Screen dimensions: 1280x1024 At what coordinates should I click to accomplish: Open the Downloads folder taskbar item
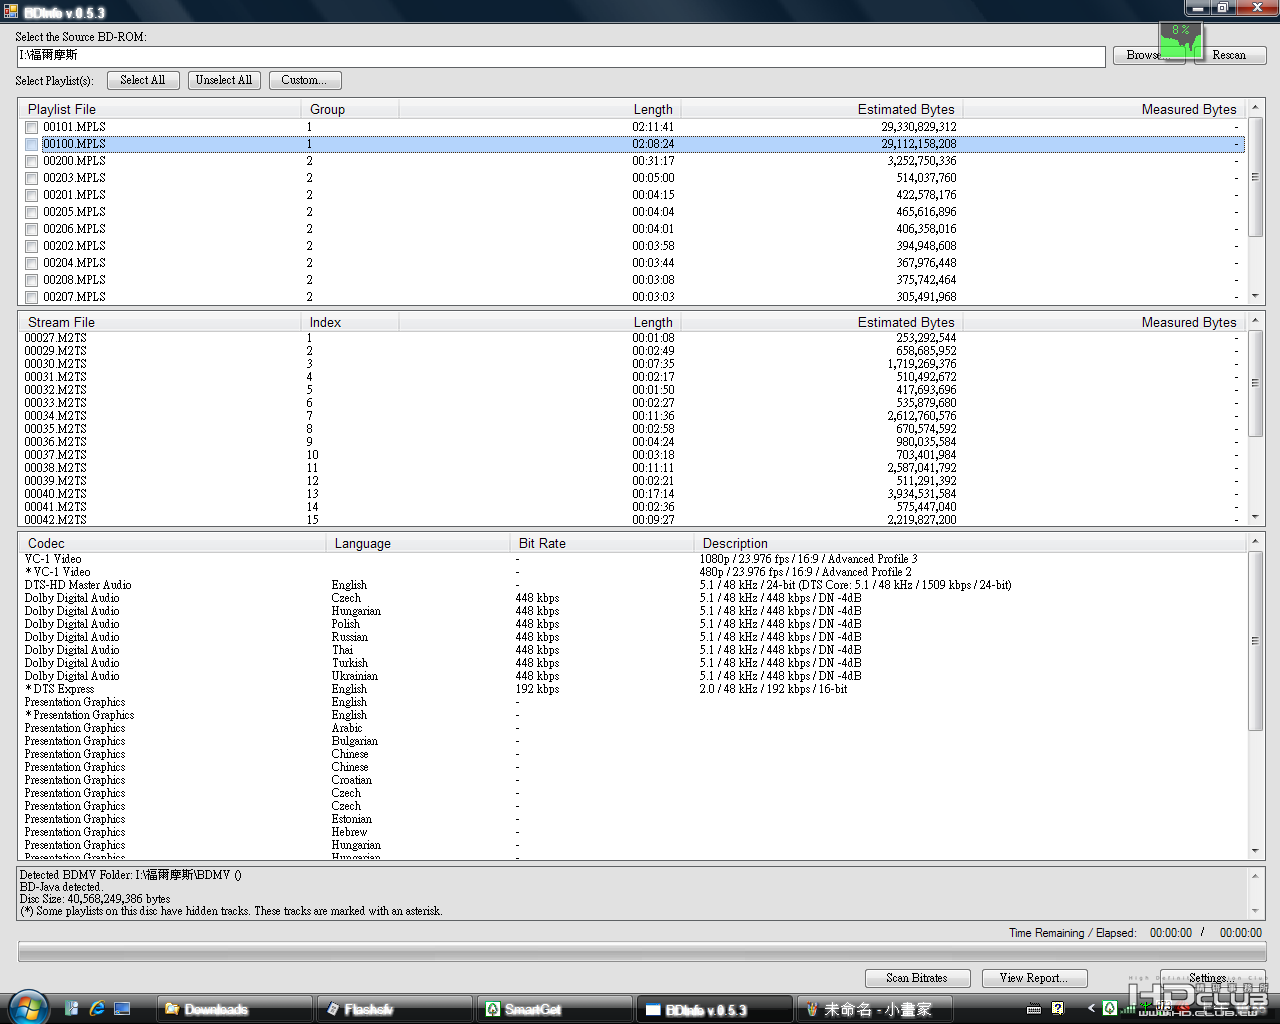tap(234, 1009)
